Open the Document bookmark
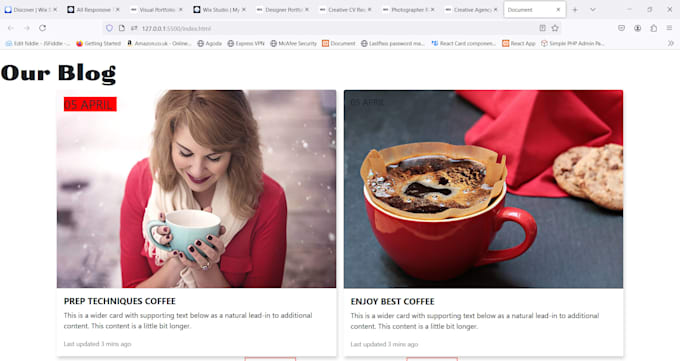Viewport: 680px width, 361px height. 338,43
